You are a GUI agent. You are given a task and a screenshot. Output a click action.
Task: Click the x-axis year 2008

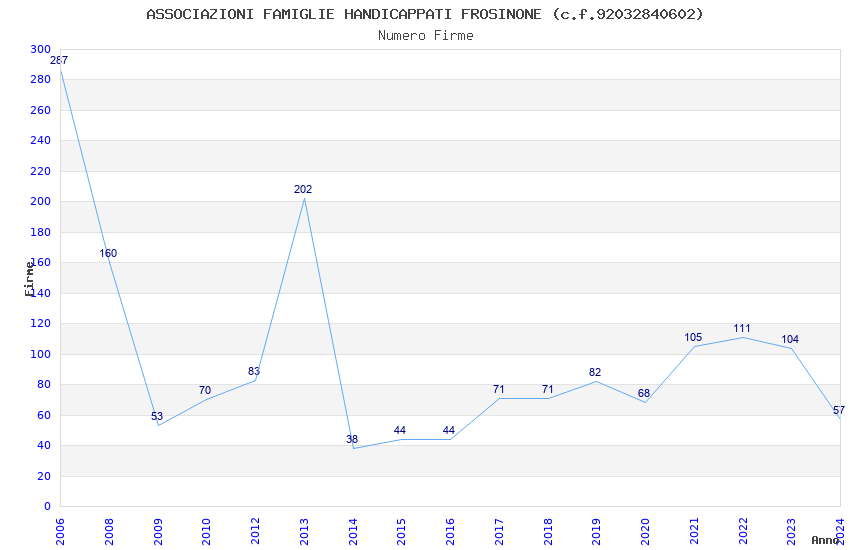pos(109,531)
